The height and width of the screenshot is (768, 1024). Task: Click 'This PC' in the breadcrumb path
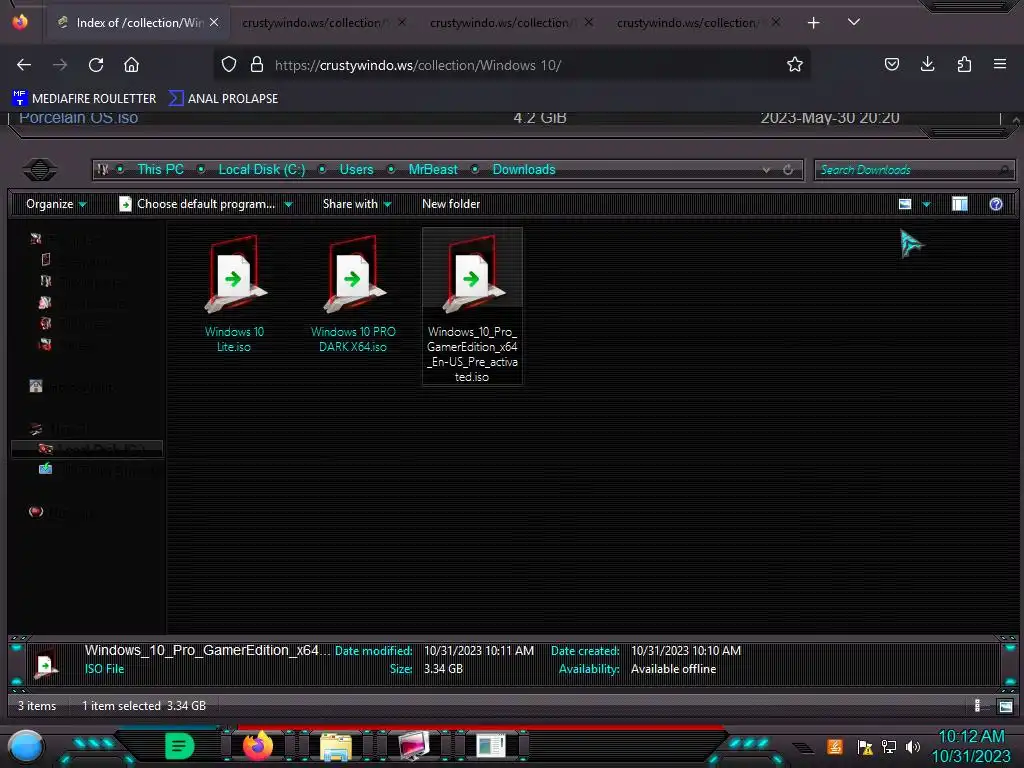pos(160,169)
